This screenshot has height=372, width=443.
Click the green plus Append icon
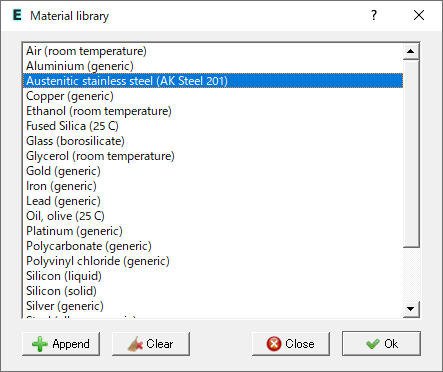pos(40,344)
